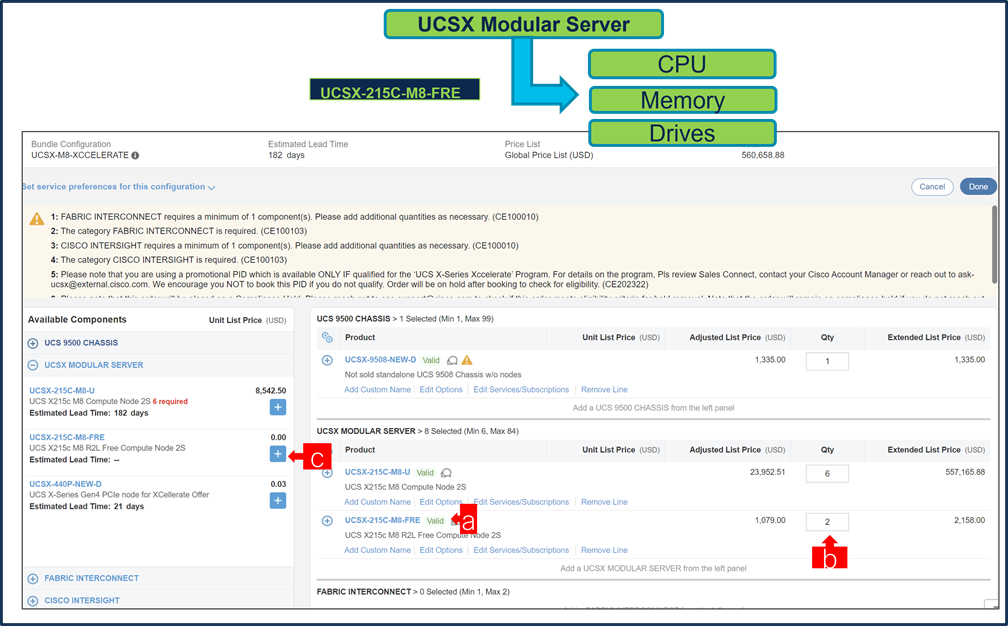Click the info icon beside UCSX-M8-XCCELERATE
Viewport: 1008px width, 626px height.
coord(135,156)
